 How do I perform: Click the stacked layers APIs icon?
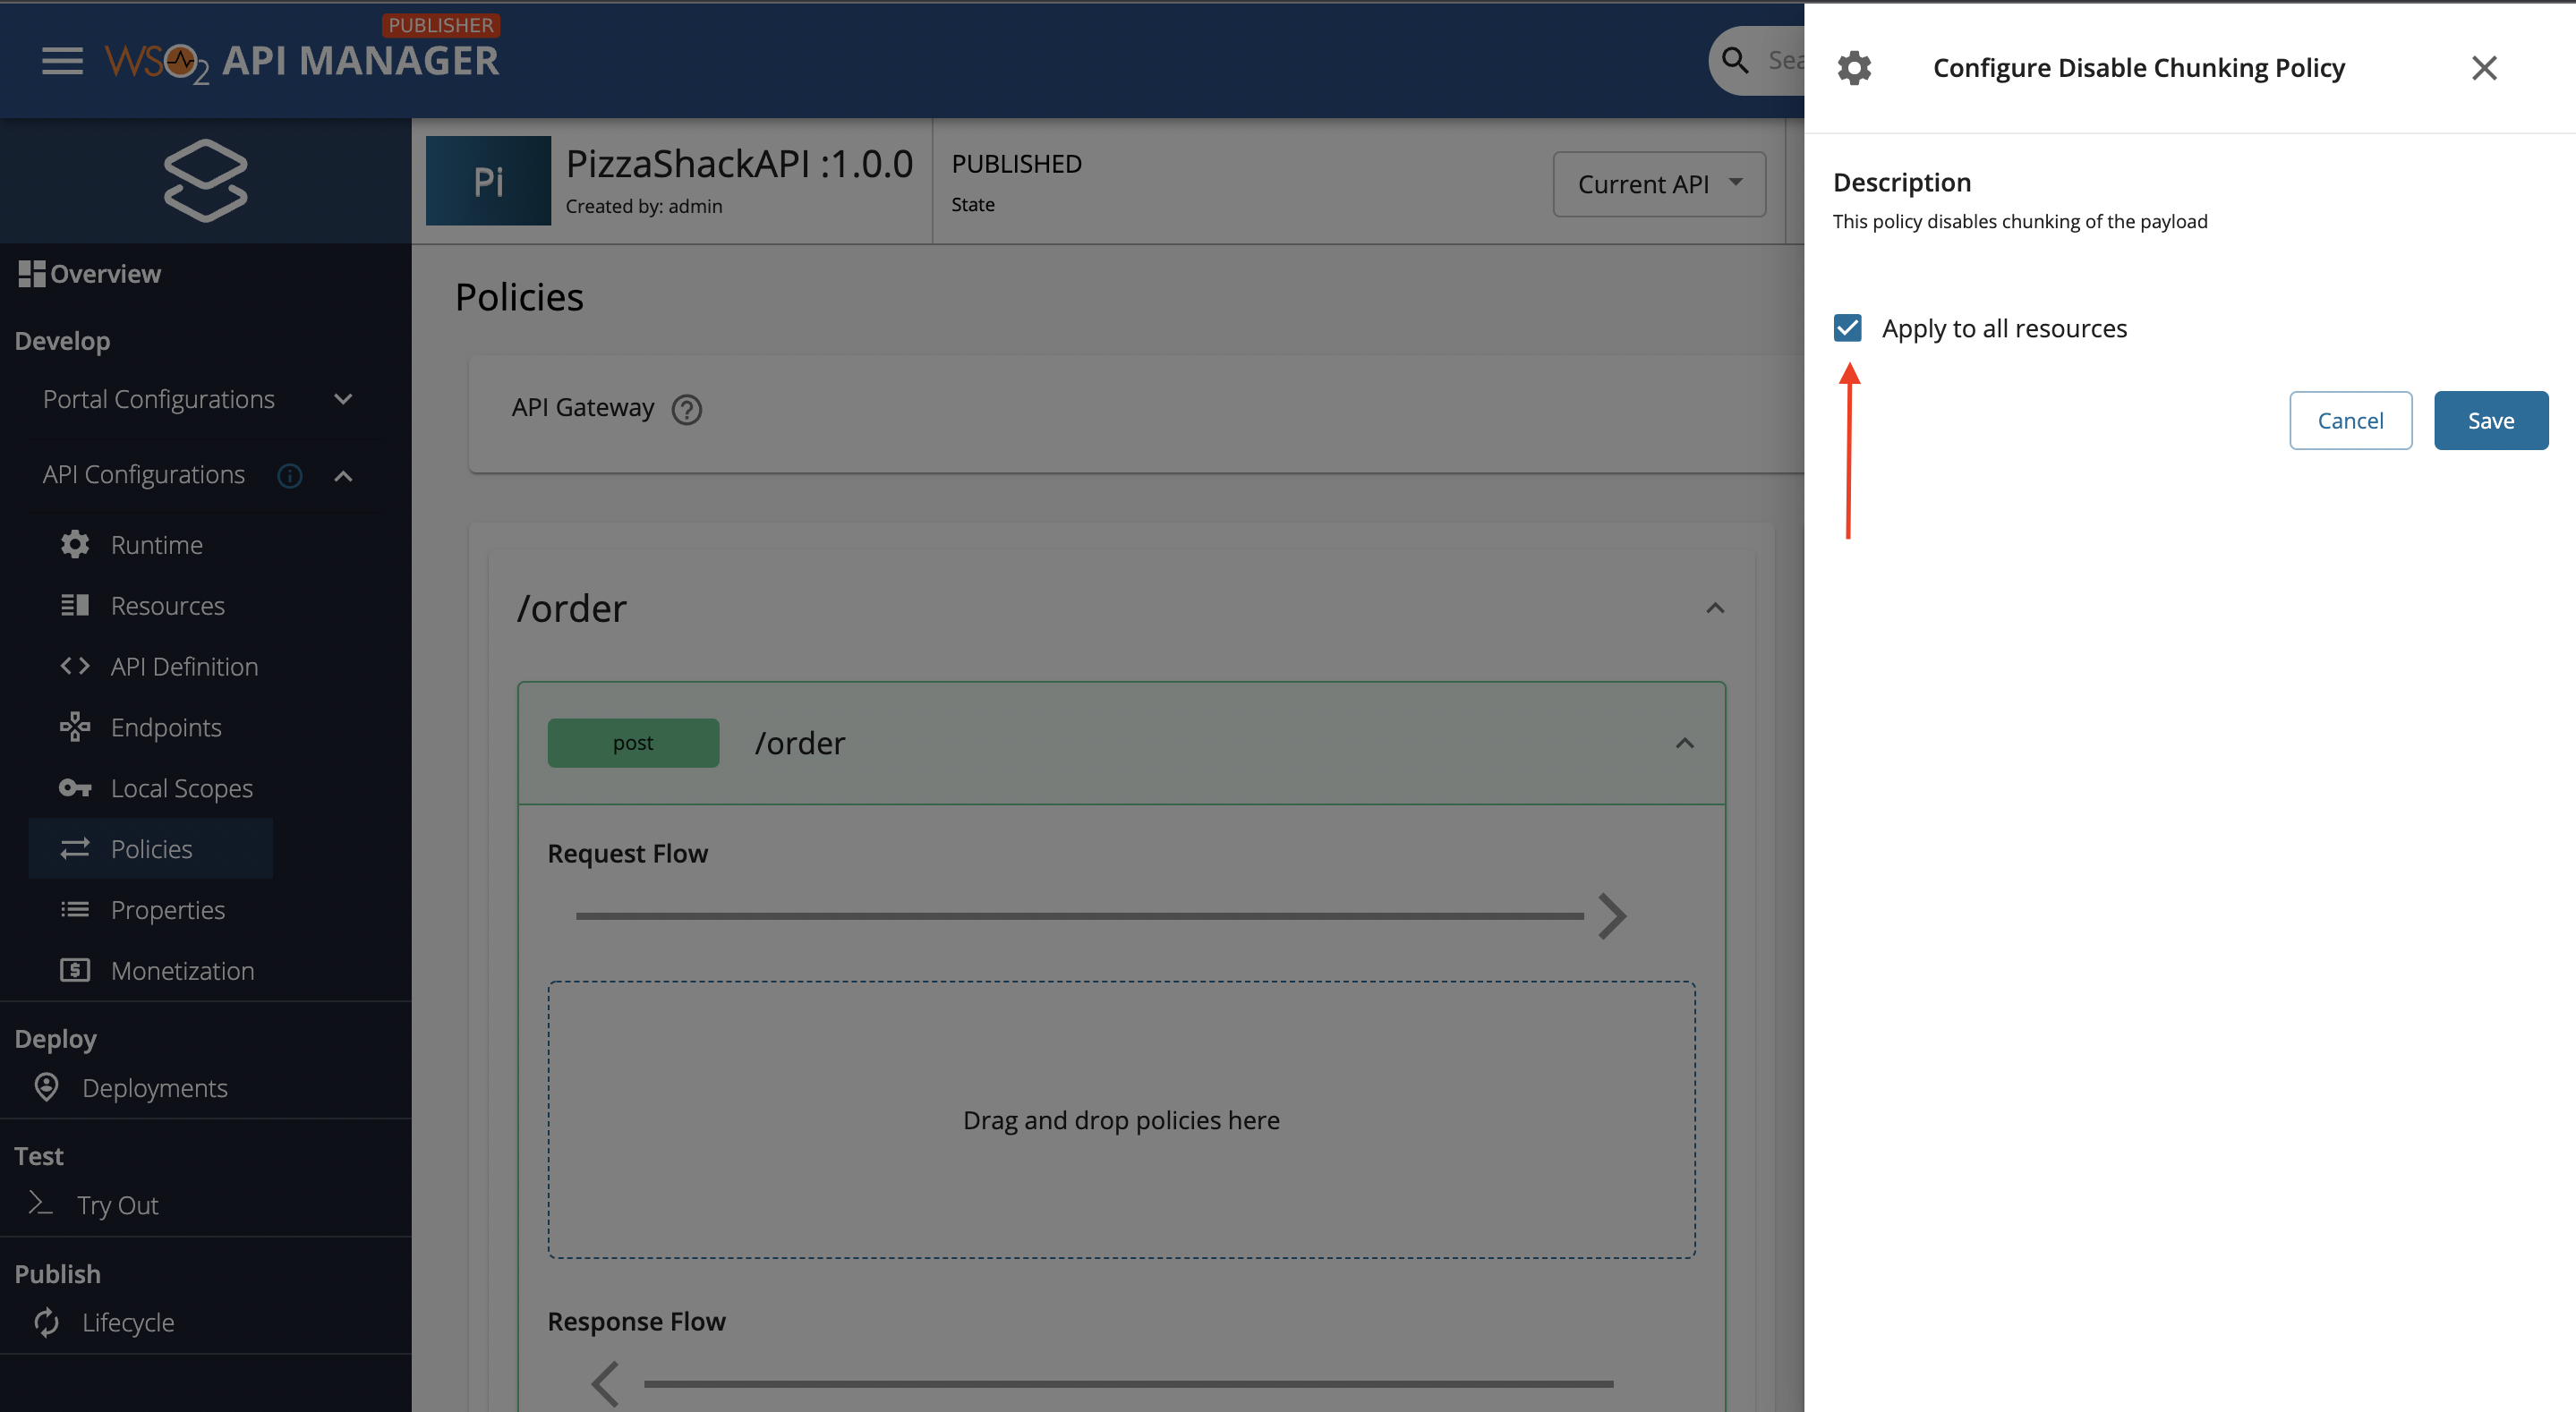point(206,180)
